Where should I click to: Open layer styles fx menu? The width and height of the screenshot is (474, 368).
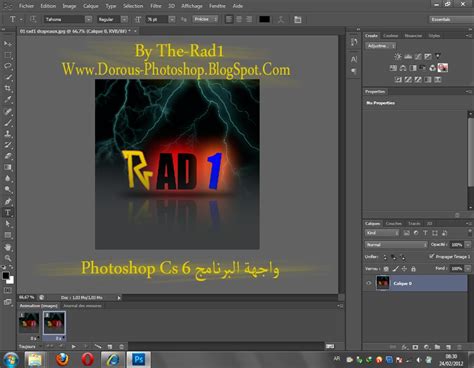tap(404, 347)
